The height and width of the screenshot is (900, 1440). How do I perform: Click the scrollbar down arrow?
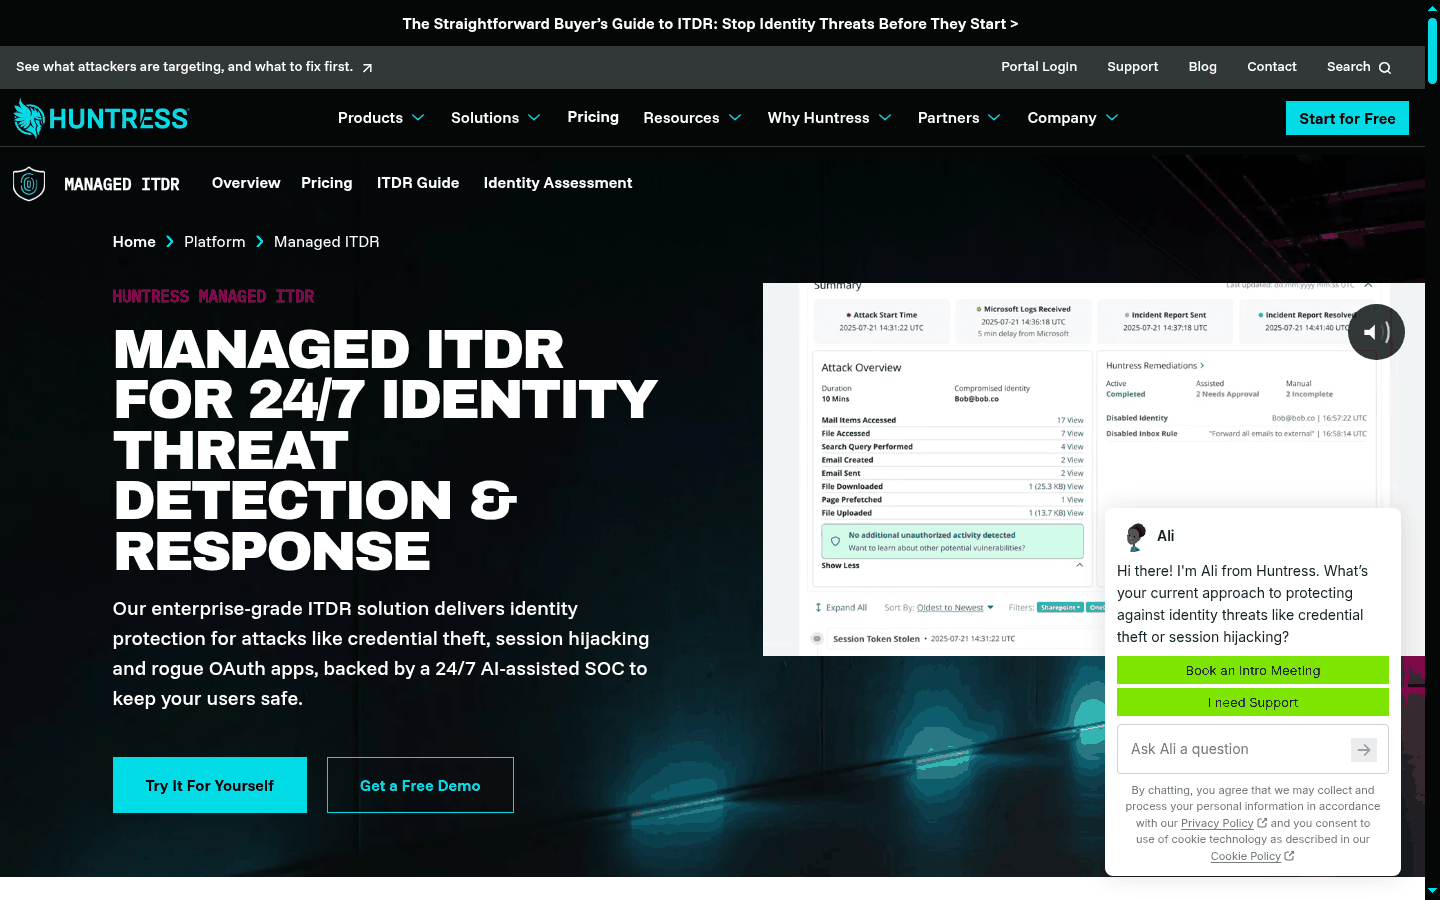pyautogui.click(x=1432, y=891)
